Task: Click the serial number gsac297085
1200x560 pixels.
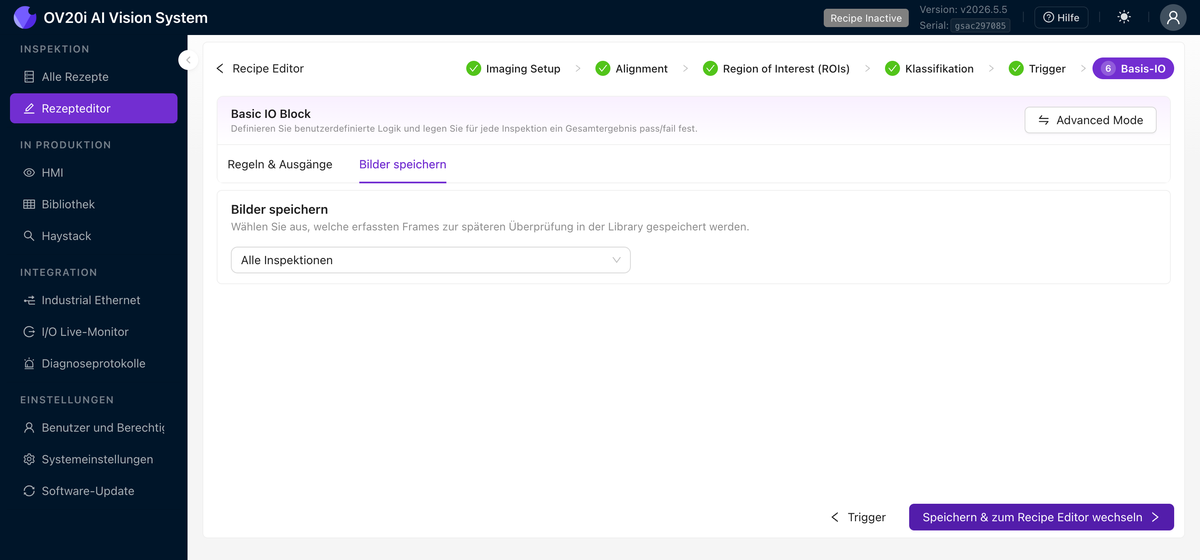Action: point(980,26)
